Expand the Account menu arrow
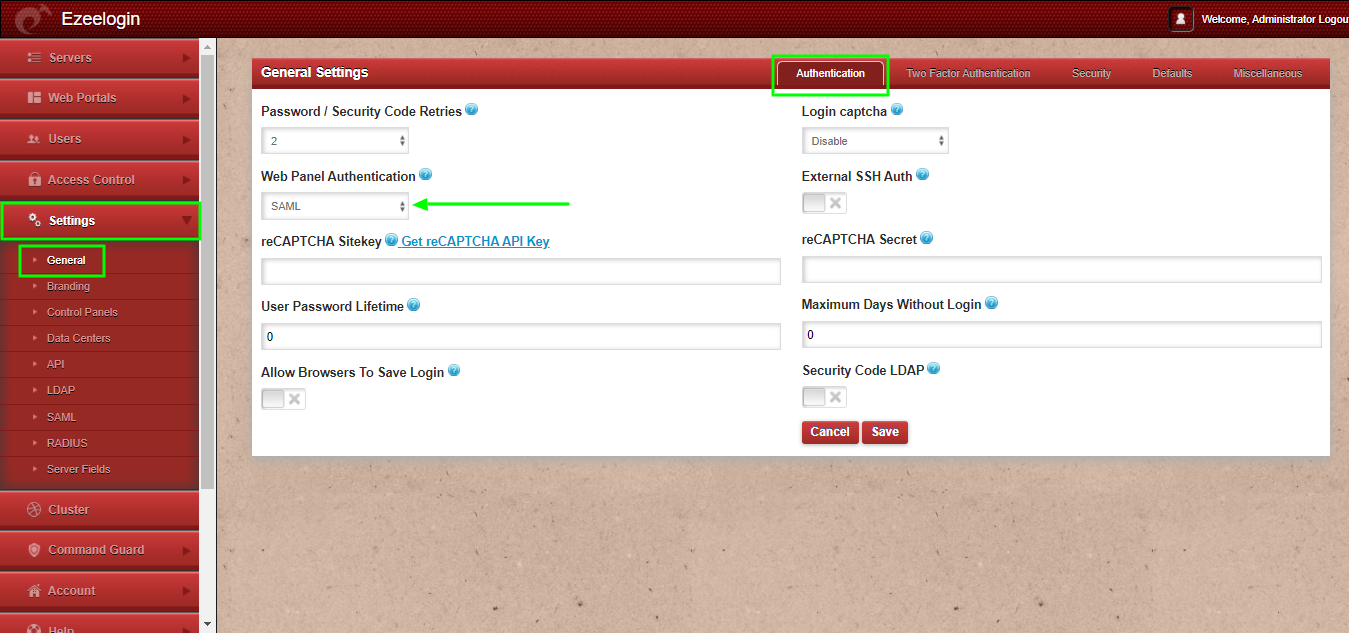Screen dimensions: 1349x633 (186, 591)
